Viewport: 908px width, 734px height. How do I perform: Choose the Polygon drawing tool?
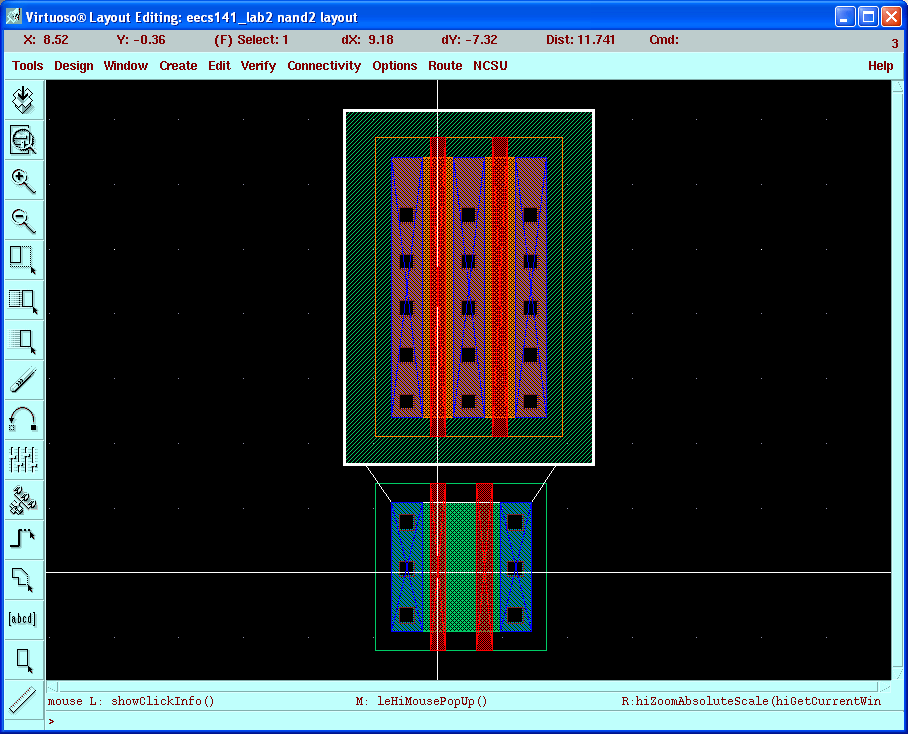[23, 579]
